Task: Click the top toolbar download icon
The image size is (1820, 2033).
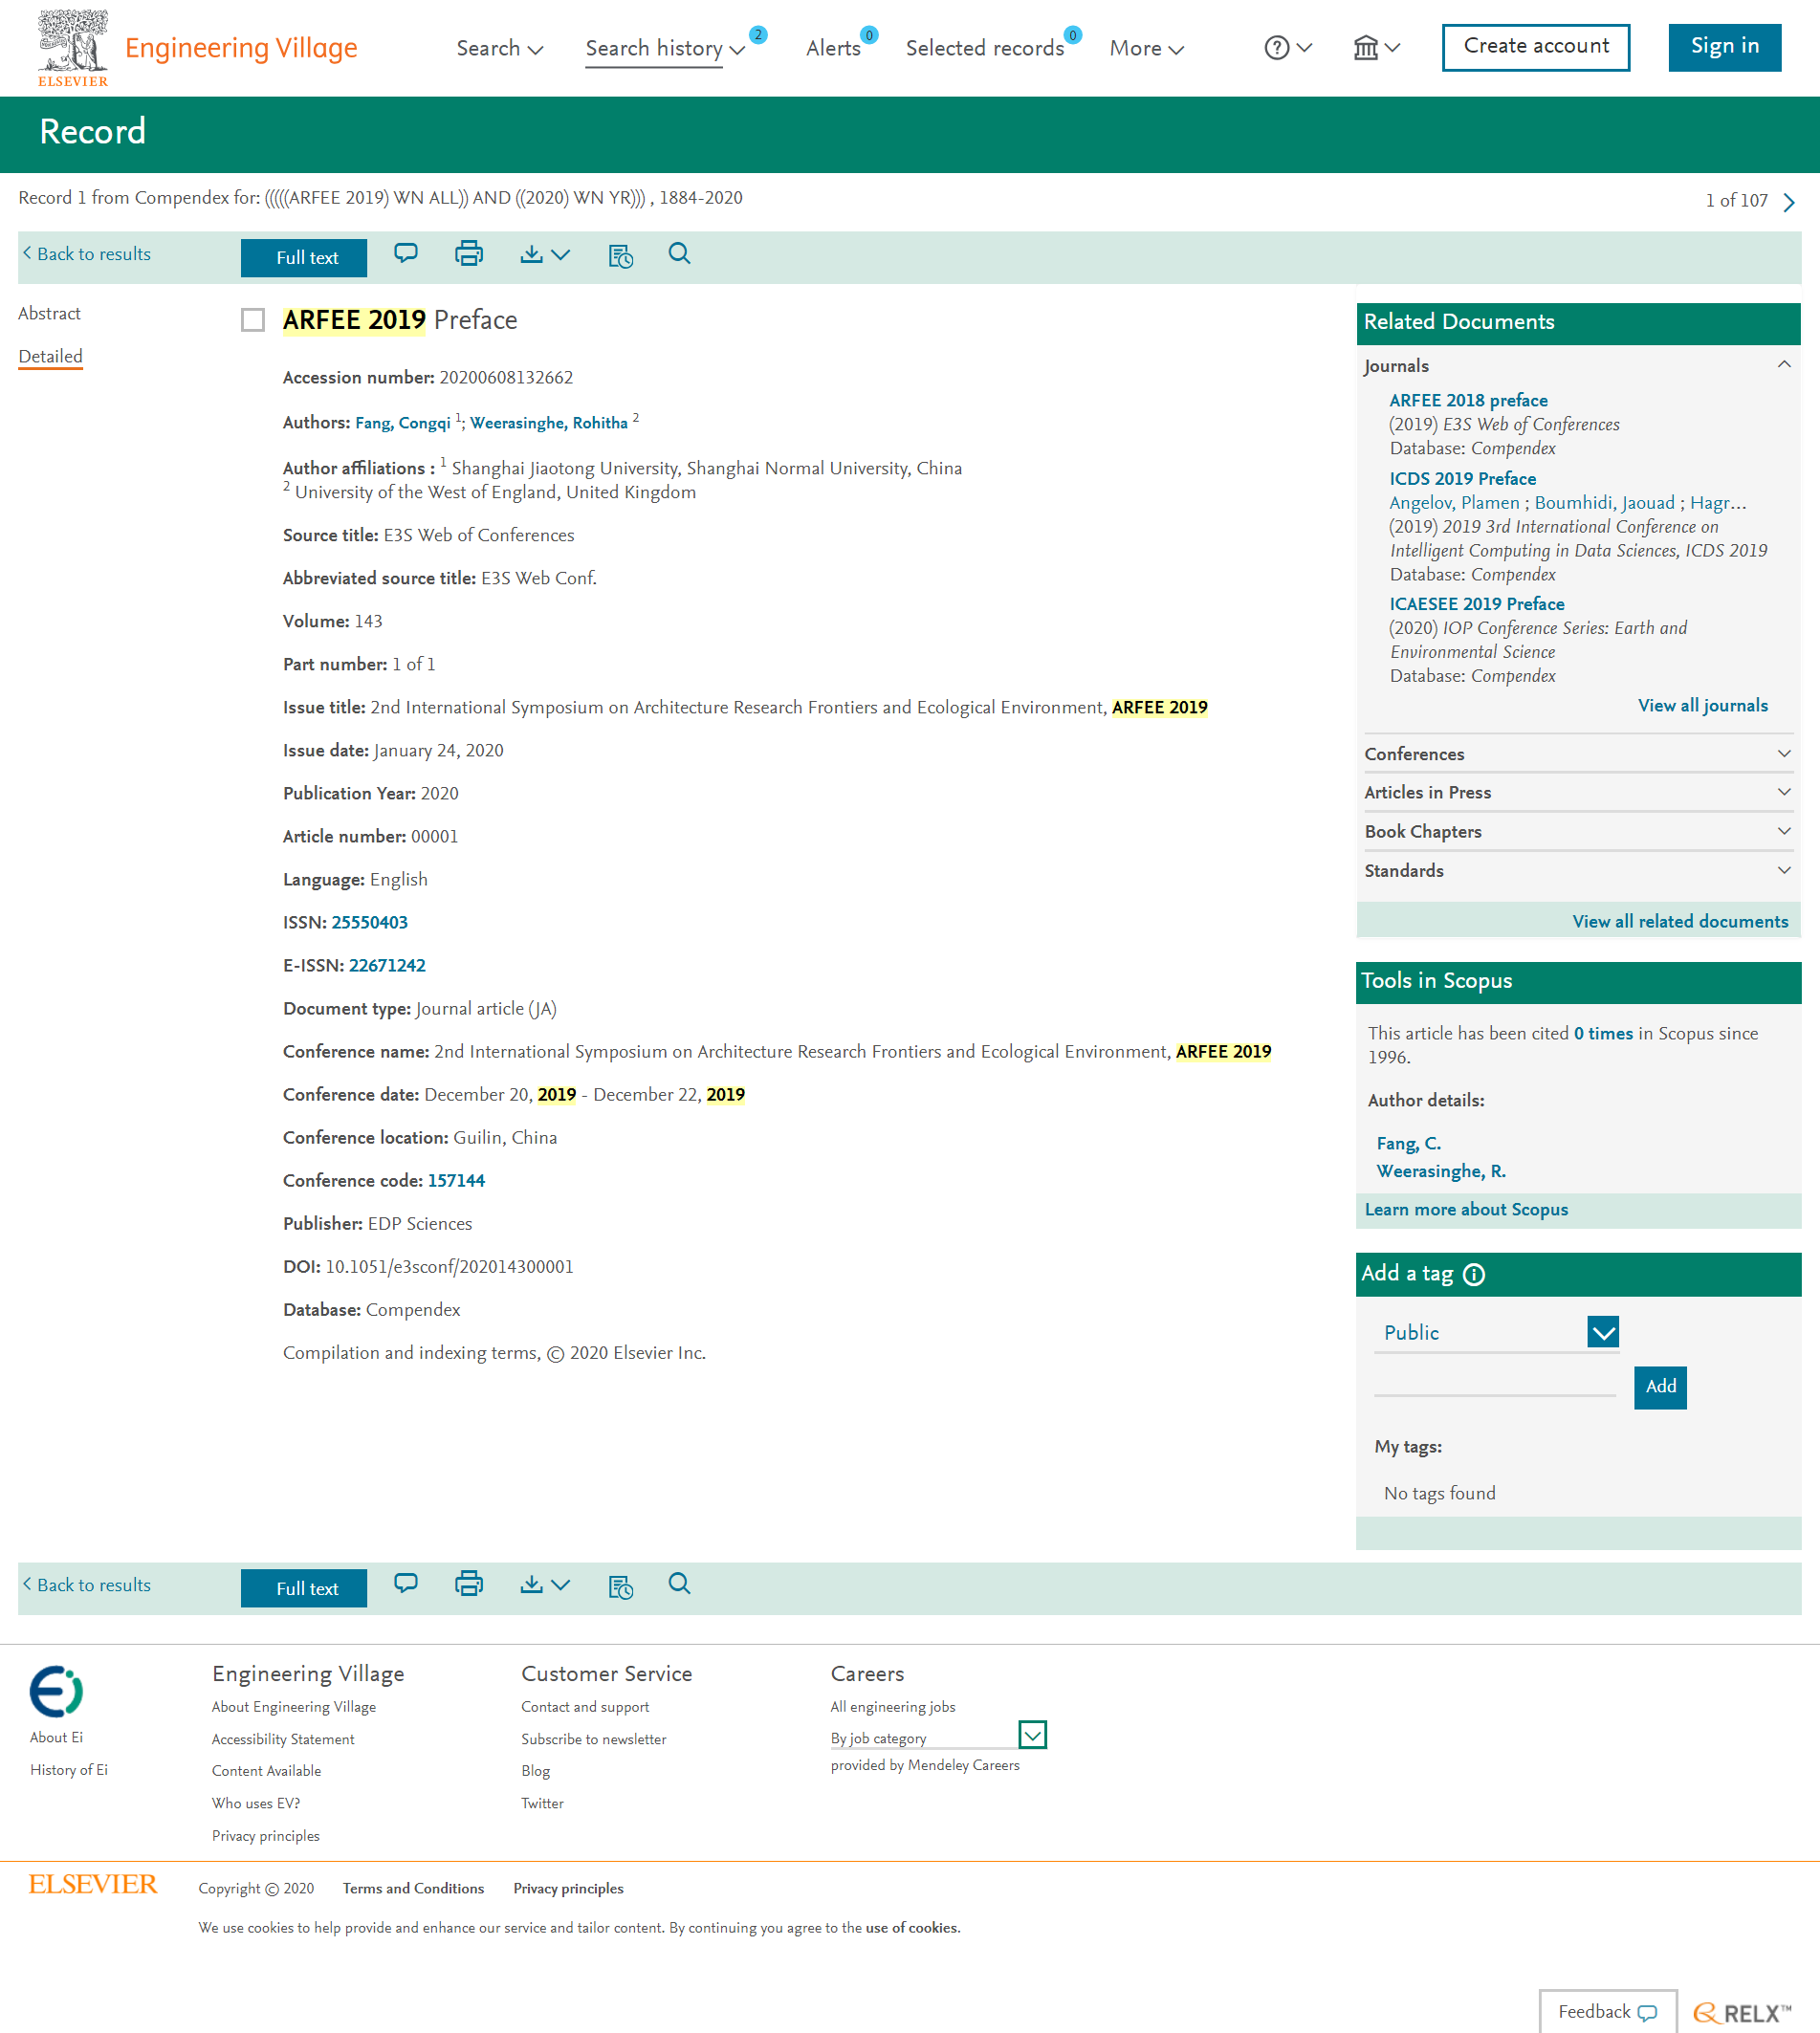Action: coord(532,254)
